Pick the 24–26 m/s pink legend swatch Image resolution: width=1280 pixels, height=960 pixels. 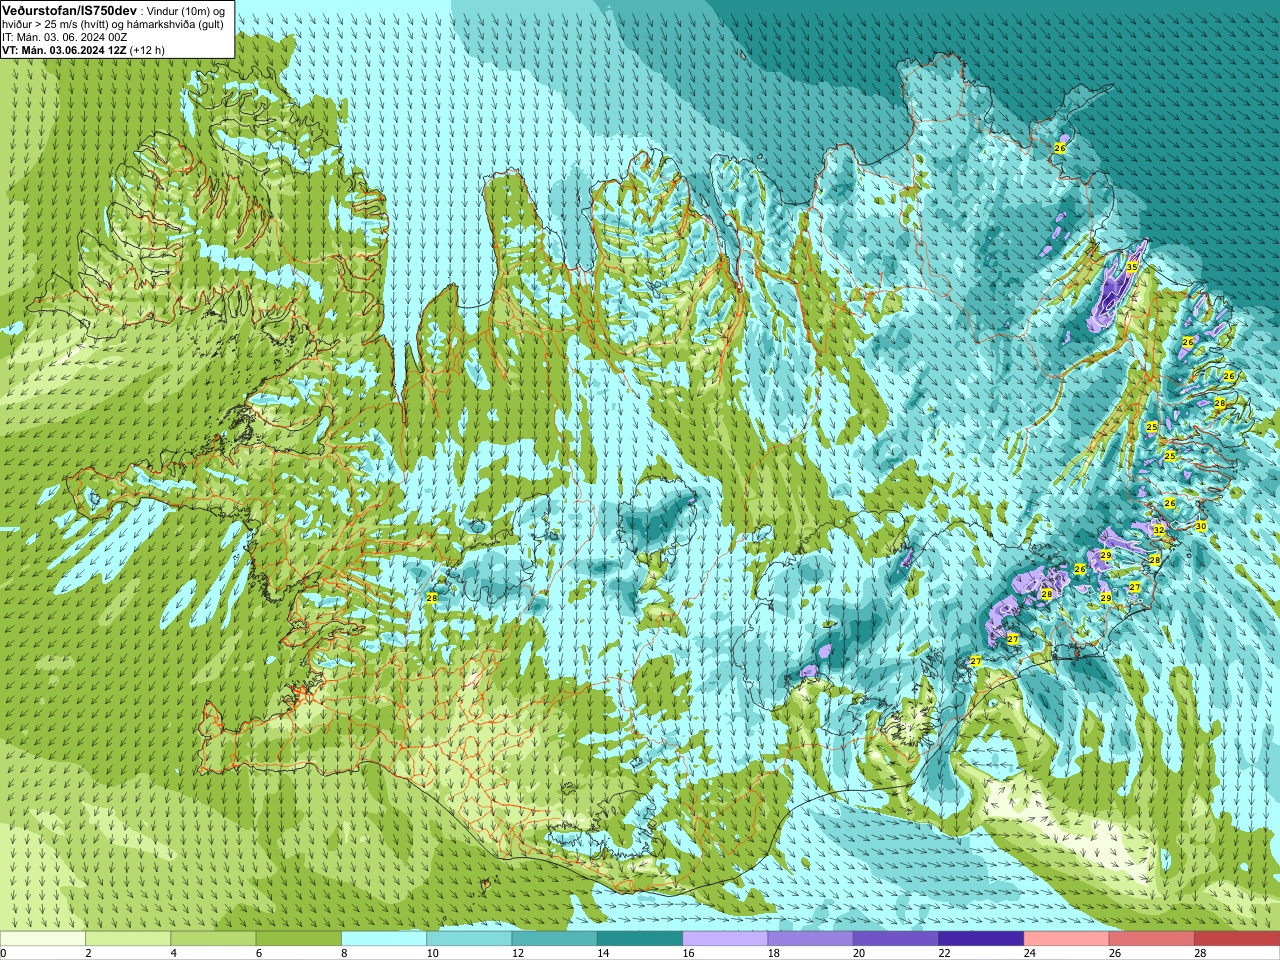1067,938
